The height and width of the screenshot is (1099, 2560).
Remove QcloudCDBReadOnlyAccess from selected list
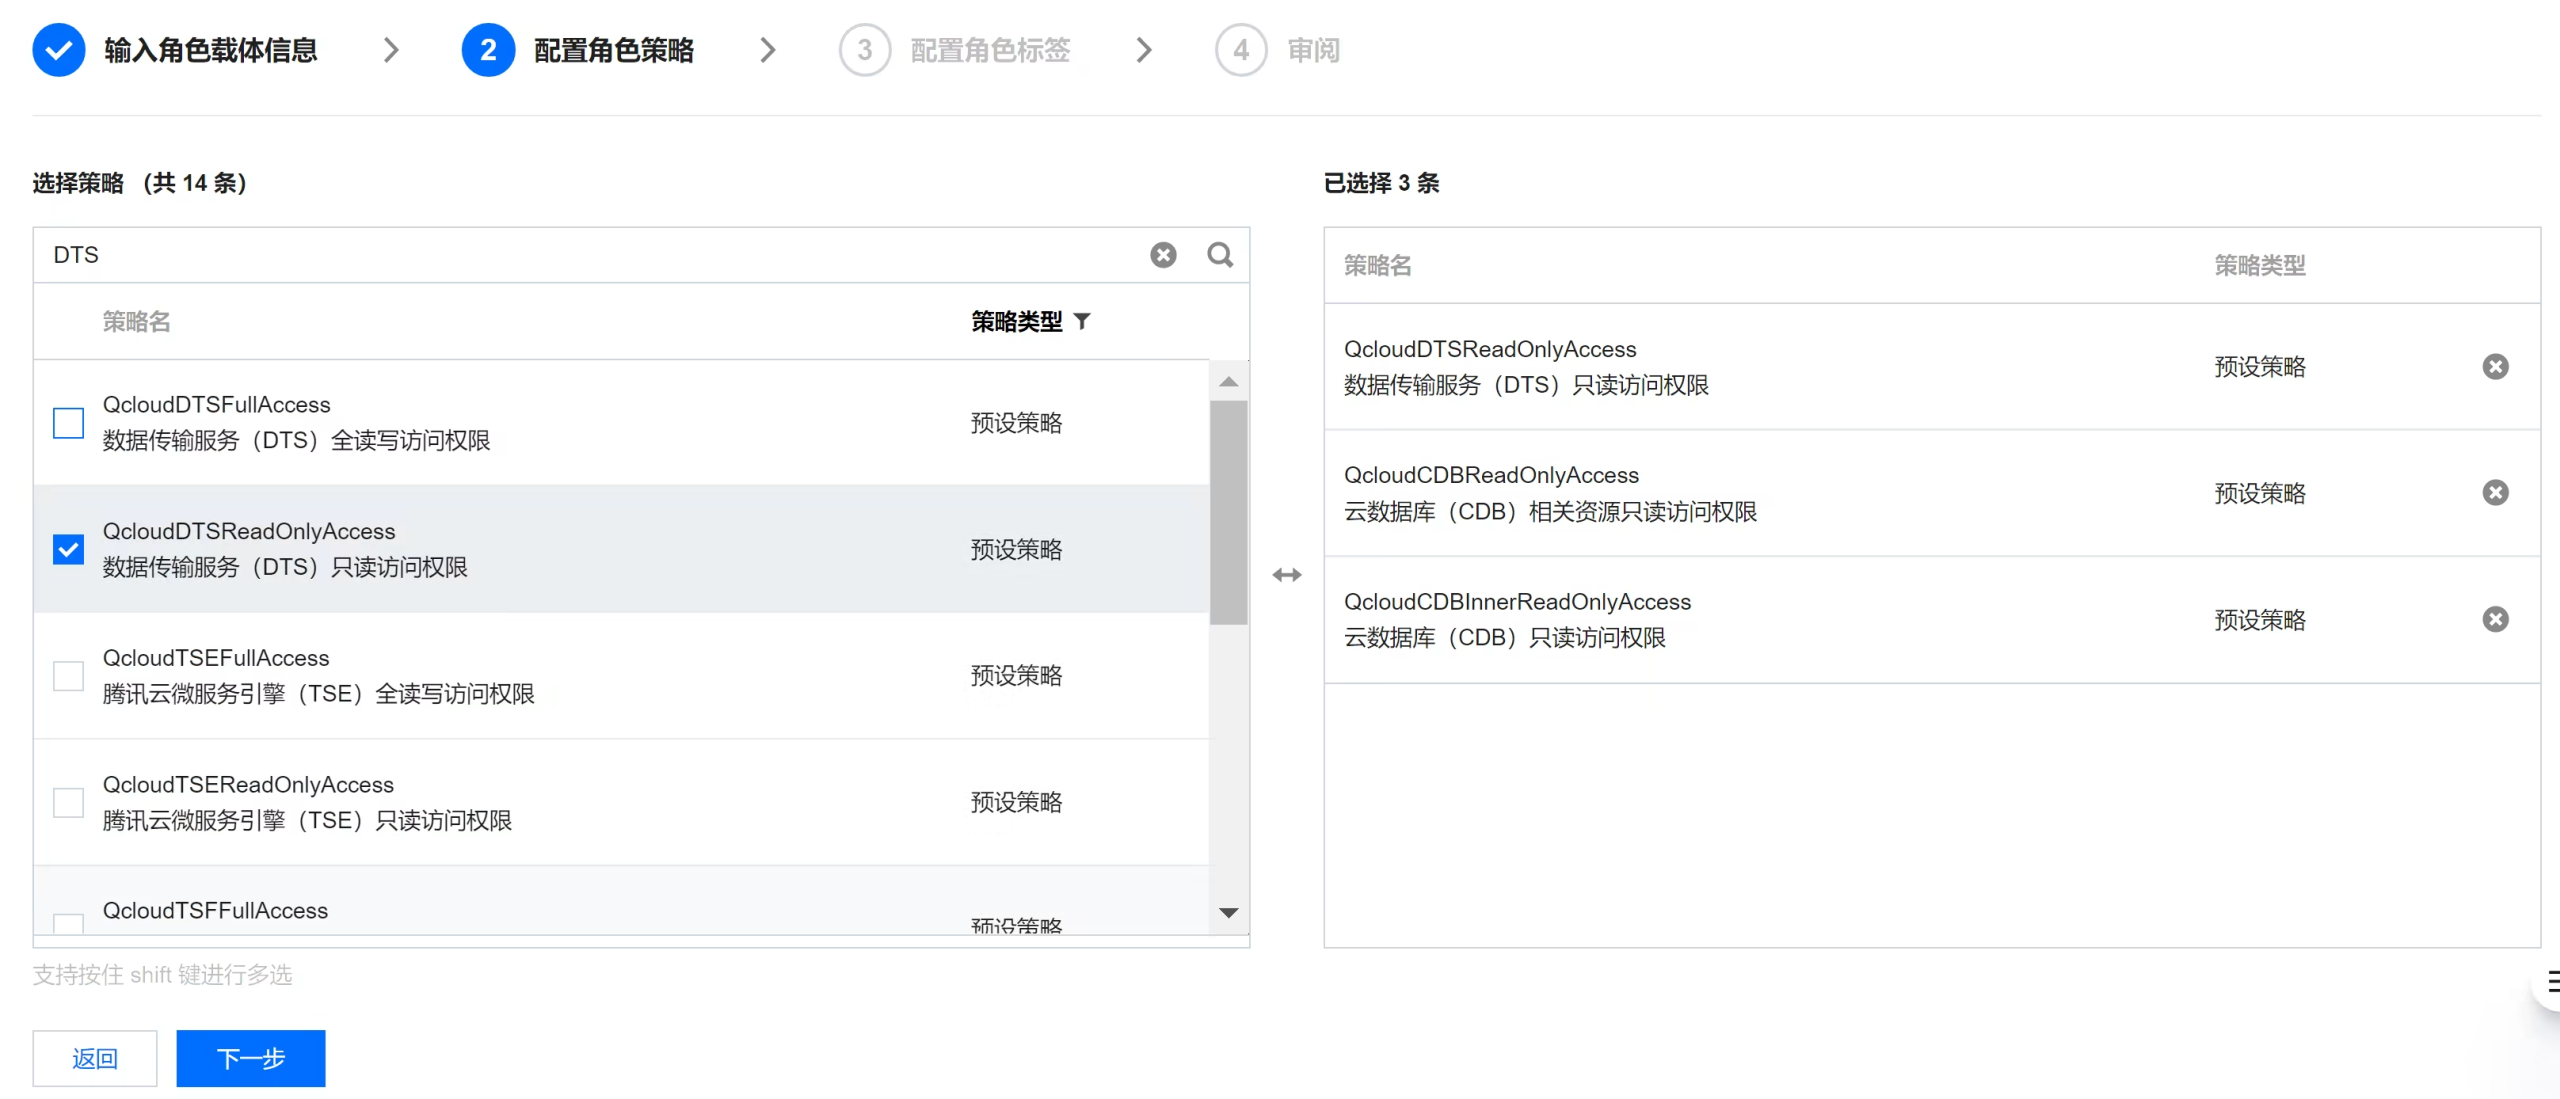coord(2495,493)
